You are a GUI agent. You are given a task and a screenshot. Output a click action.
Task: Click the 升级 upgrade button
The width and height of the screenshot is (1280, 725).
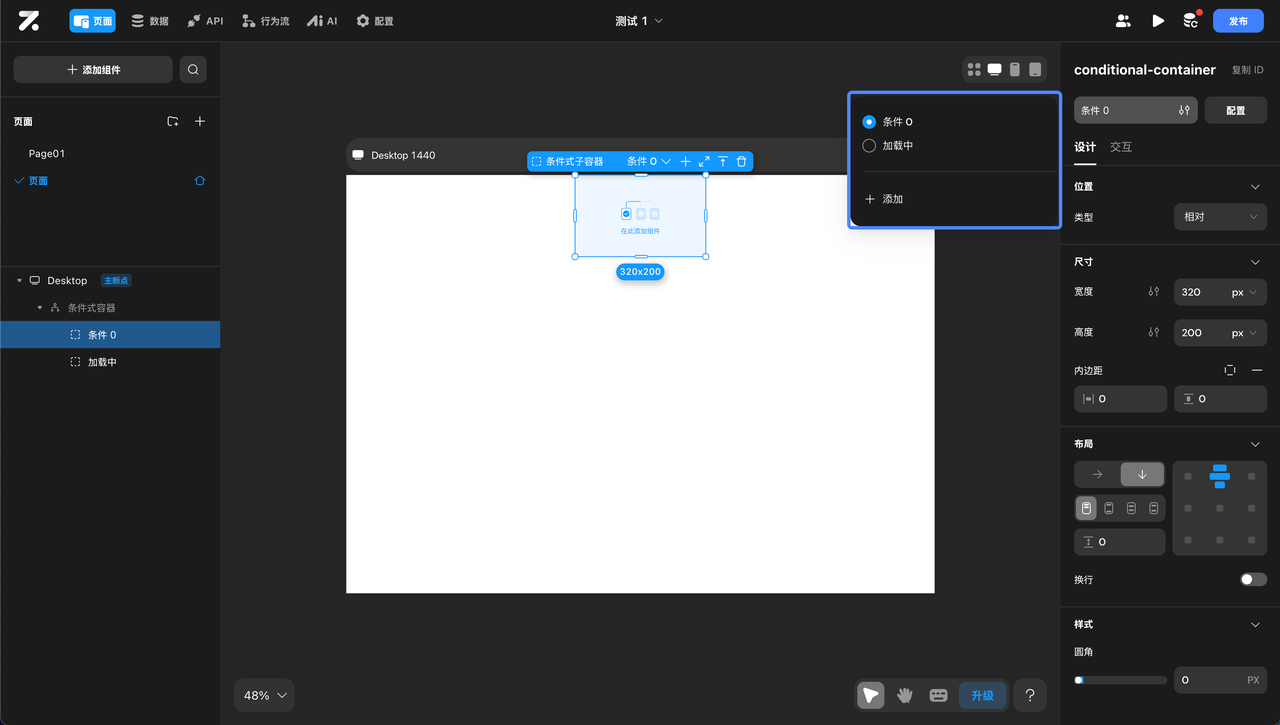click(983, 695)
